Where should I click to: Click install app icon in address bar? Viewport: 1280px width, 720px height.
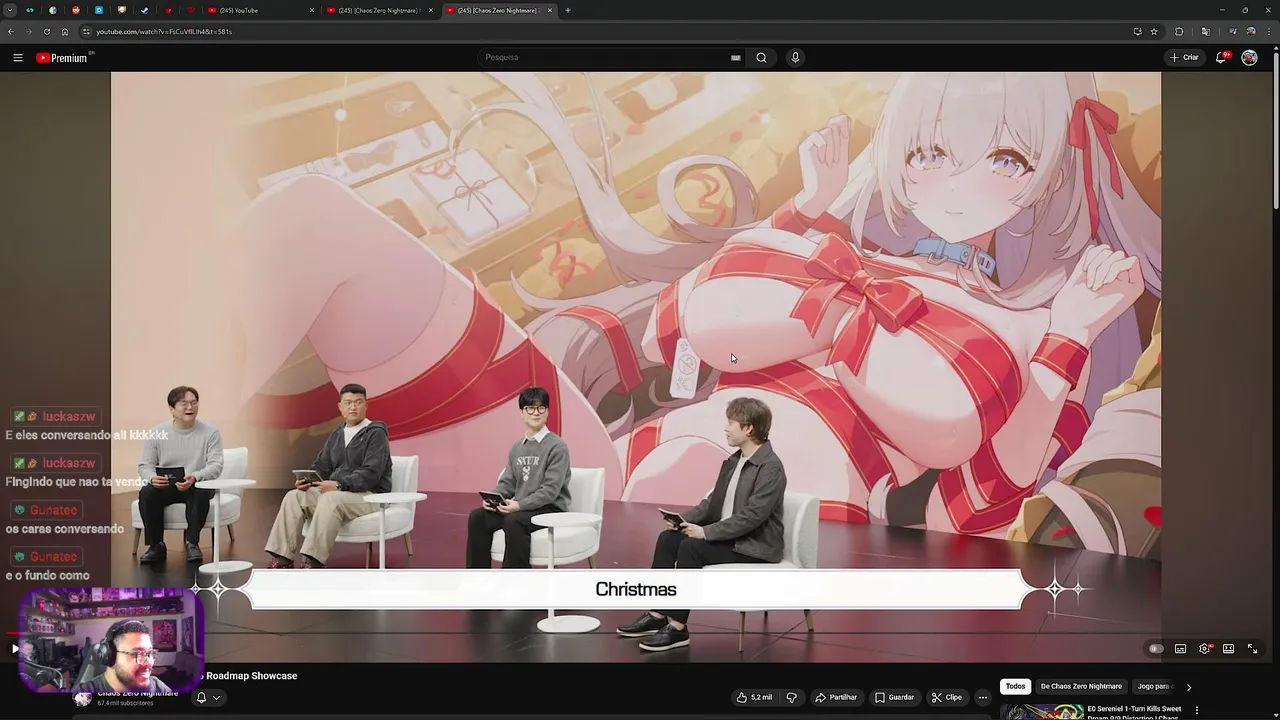(x=1137, y=31)
